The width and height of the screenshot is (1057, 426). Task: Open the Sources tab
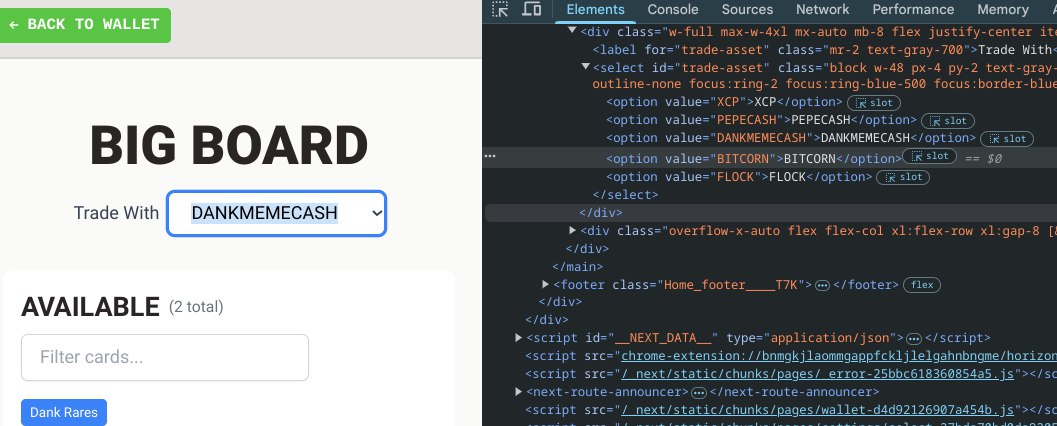tap(747, 9)
